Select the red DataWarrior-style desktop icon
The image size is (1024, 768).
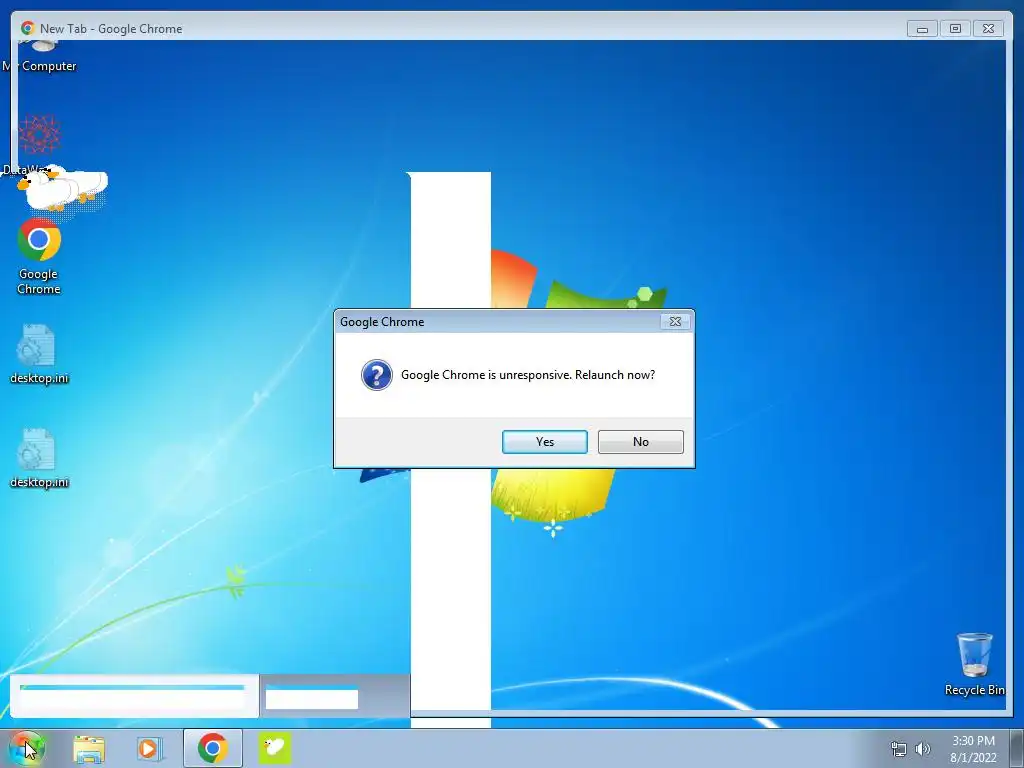(39, 134)
